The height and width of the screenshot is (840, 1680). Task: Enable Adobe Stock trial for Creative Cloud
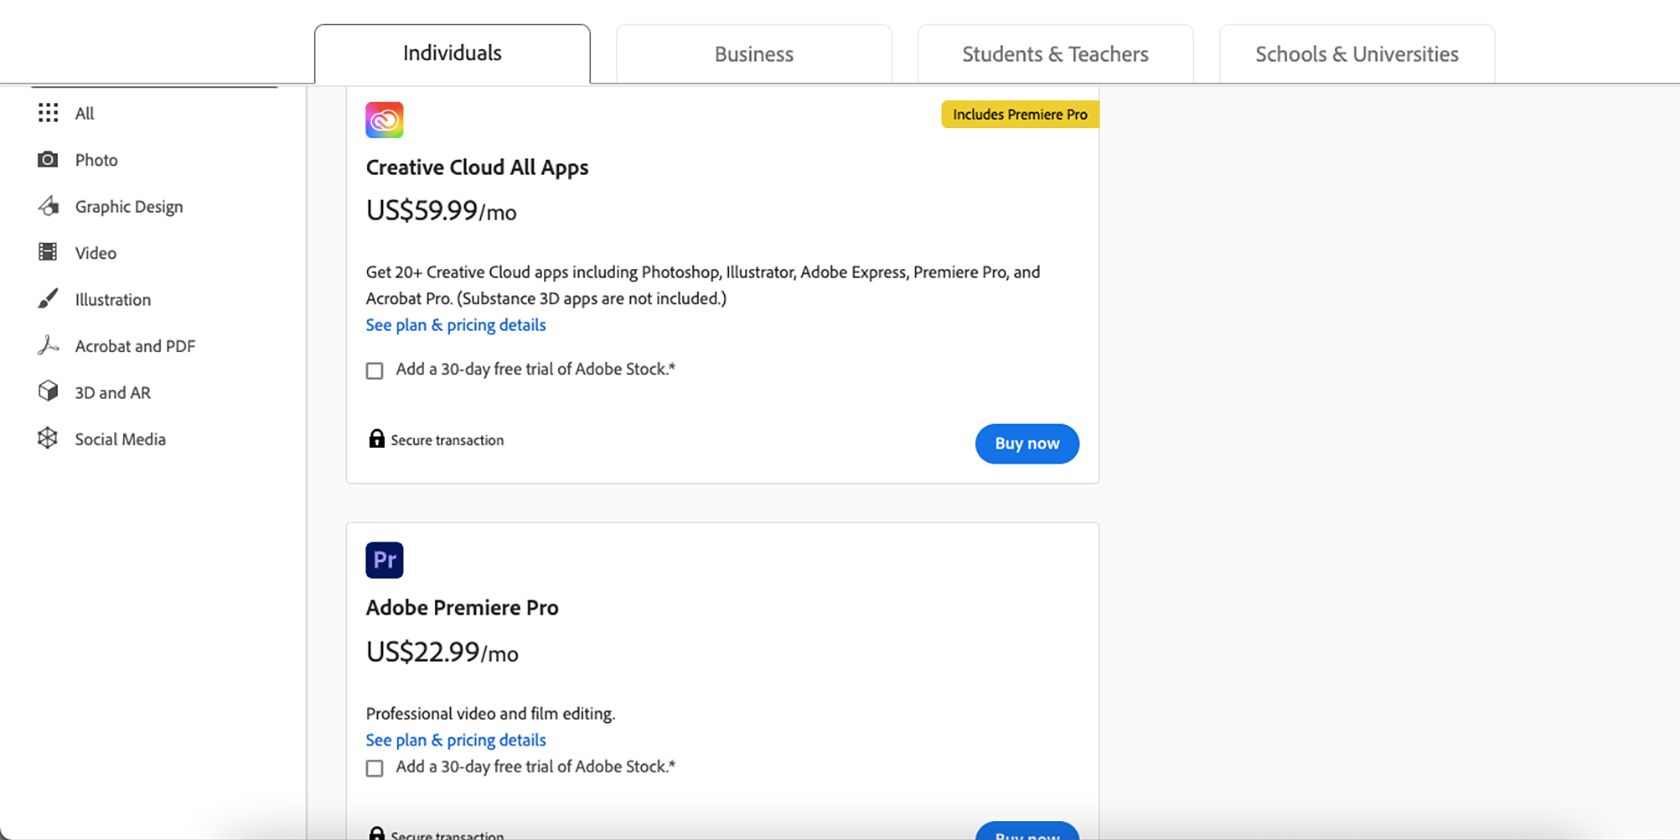click(x=375, y=371)
